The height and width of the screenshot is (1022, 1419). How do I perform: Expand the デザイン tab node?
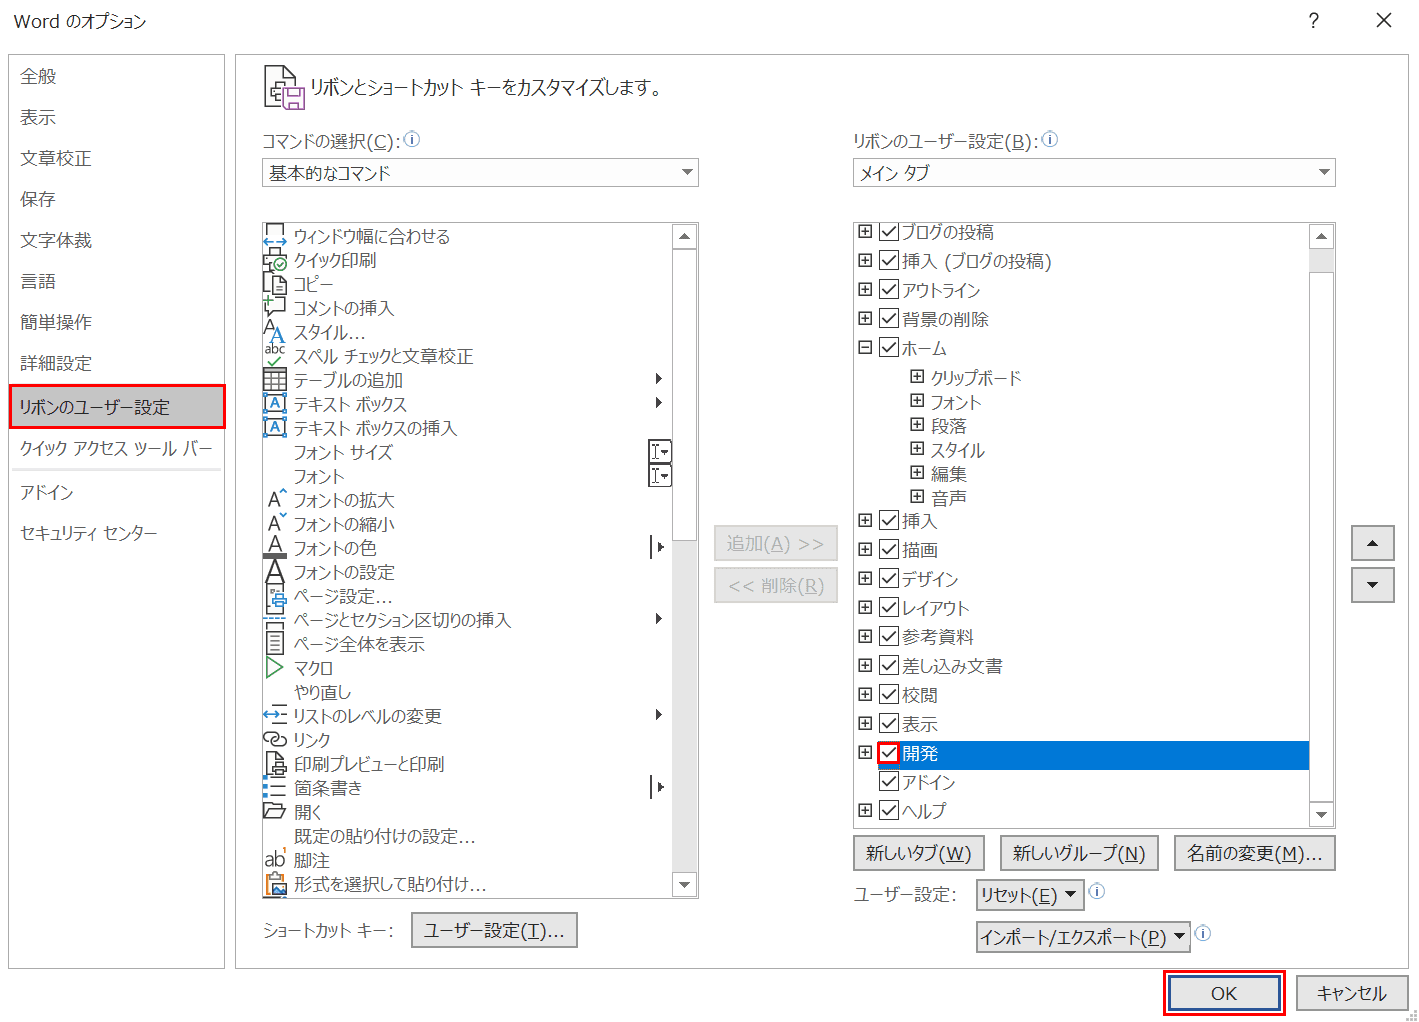(x=865, y=579)
